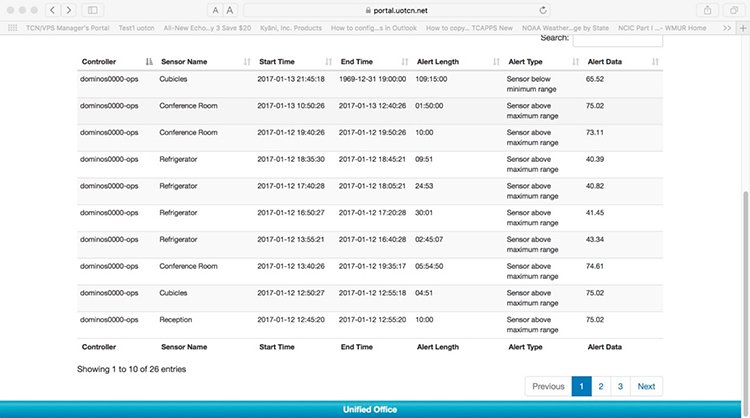Click start time 2017-01-12 17:40:28
Screen dimensions: 750x418
[x=291, y=186]
